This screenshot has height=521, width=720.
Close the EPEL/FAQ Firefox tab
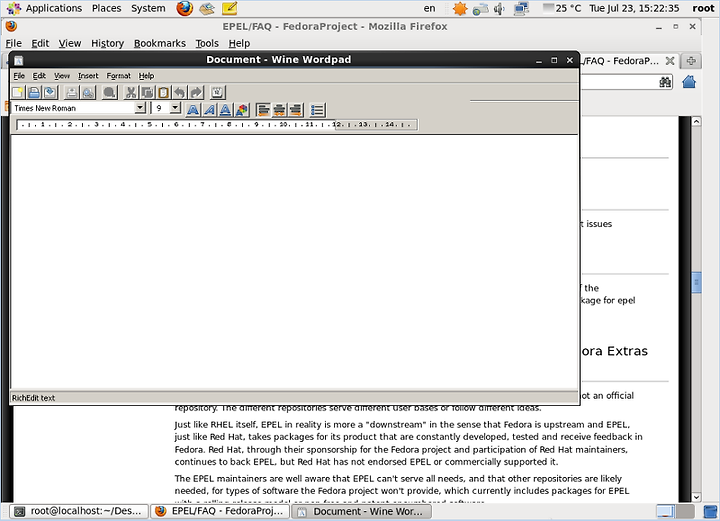[x=670, y=61]
